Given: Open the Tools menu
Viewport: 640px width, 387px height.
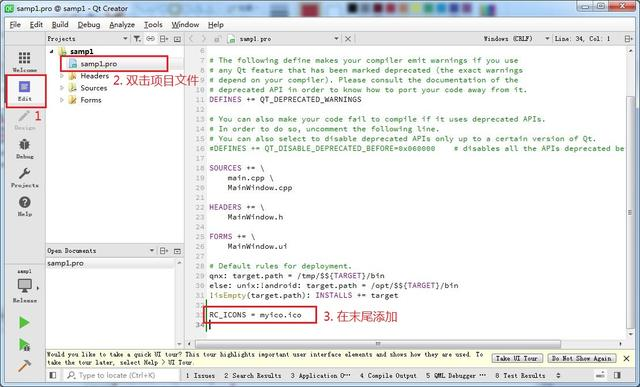Looking at the screenshot, I should pos(153,24).
